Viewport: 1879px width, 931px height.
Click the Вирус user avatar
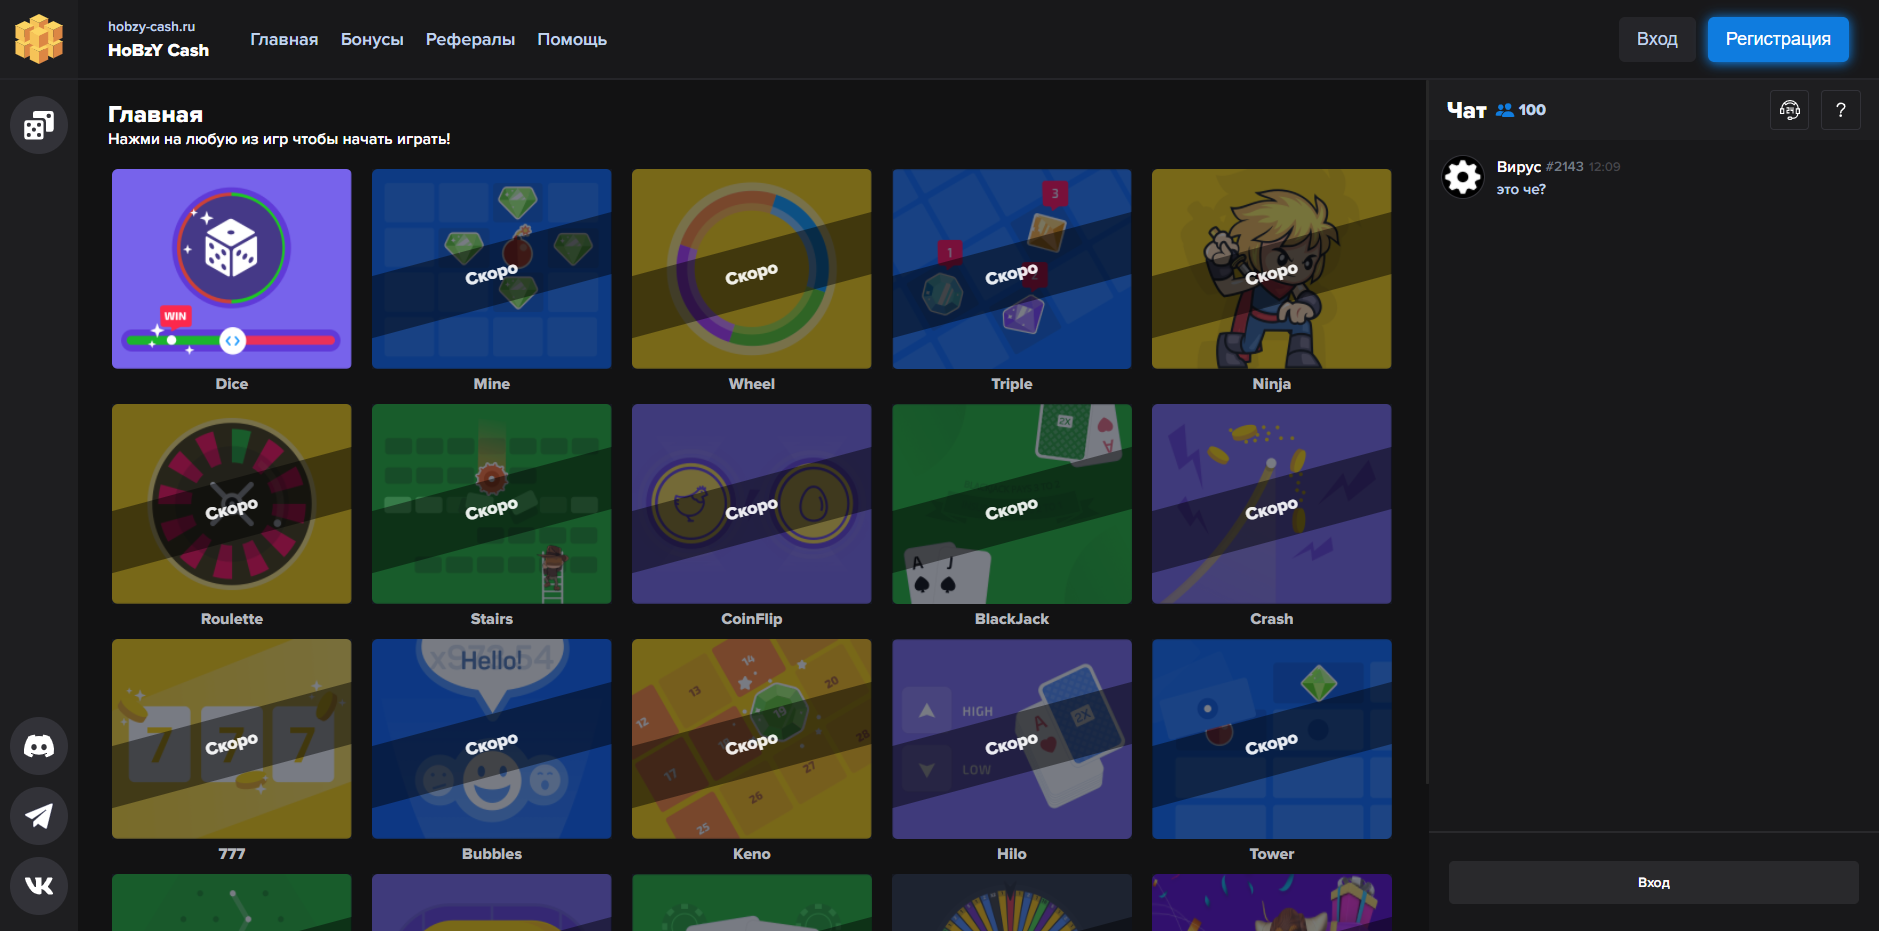click(1463, 177)
